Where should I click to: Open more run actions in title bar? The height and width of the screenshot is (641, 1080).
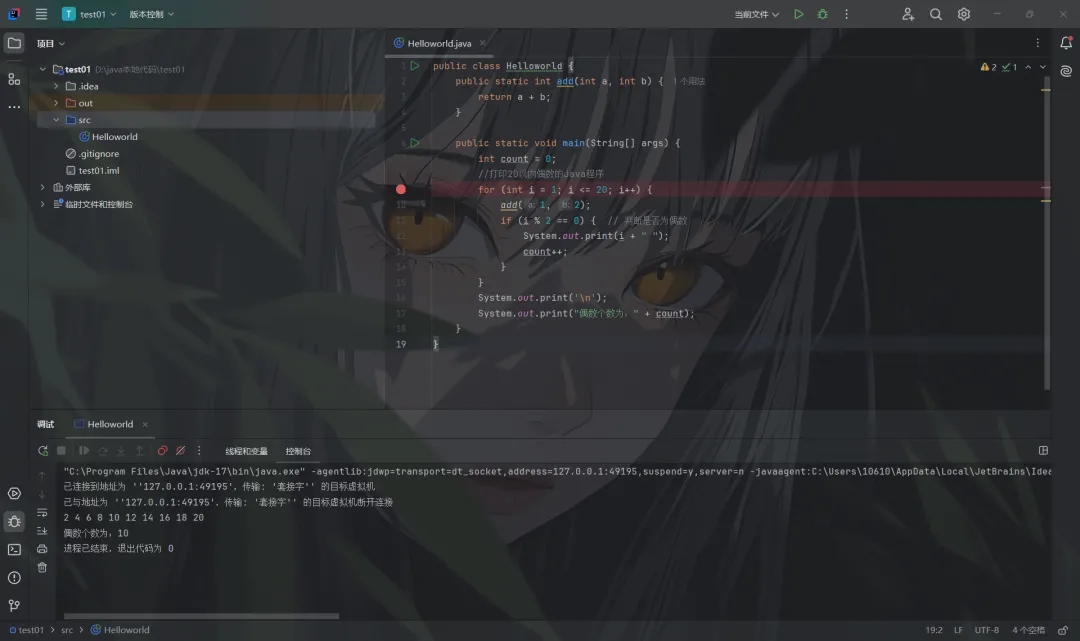coord(847,14)
